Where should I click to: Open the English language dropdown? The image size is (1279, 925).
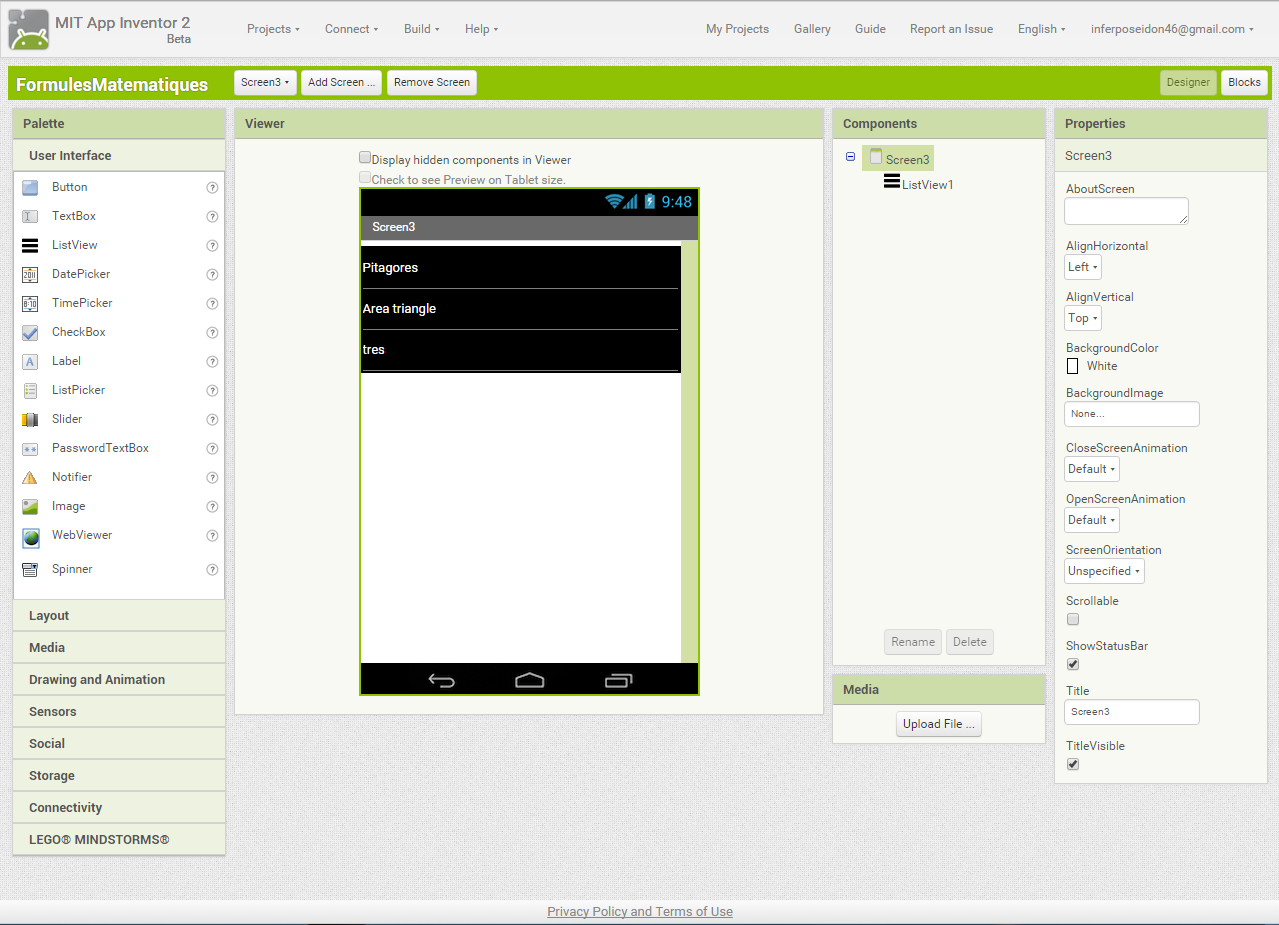pos(1041,29)
